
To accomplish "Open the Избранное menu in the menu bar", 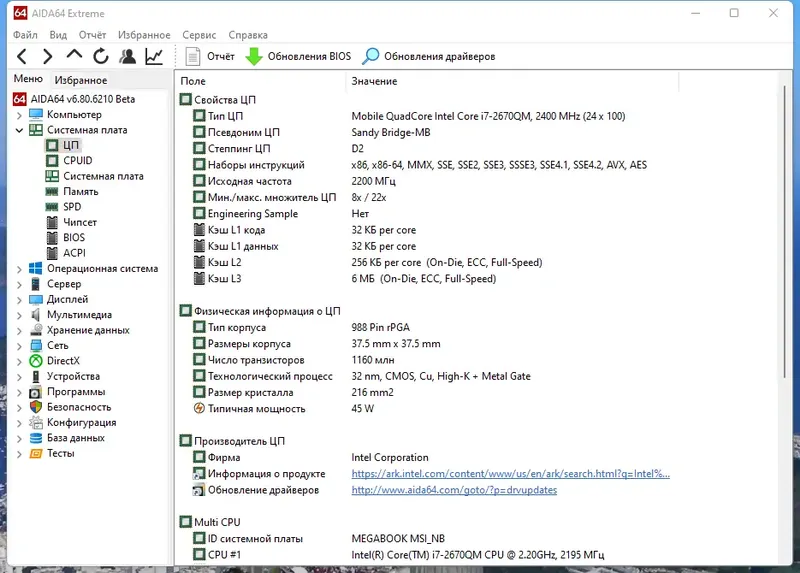I will 144,35.
